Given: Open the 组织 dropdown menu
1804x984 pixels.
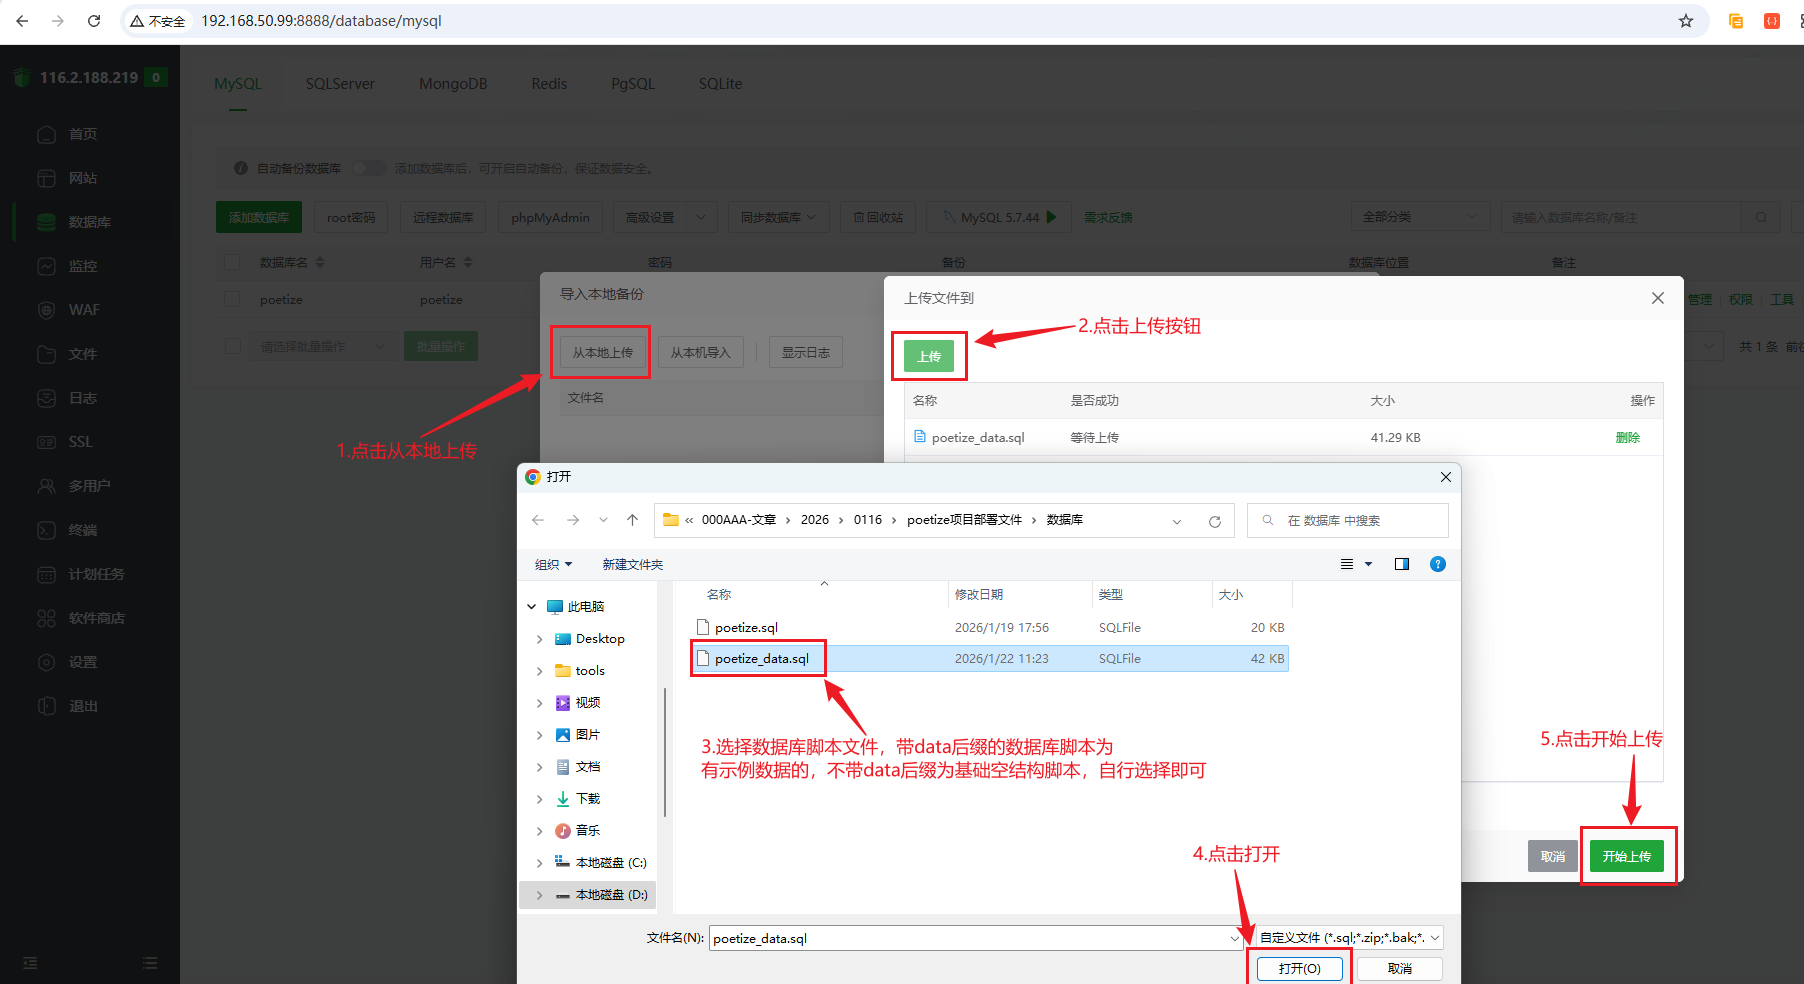Looking at the screenshot, I should [x=553, y=565].
